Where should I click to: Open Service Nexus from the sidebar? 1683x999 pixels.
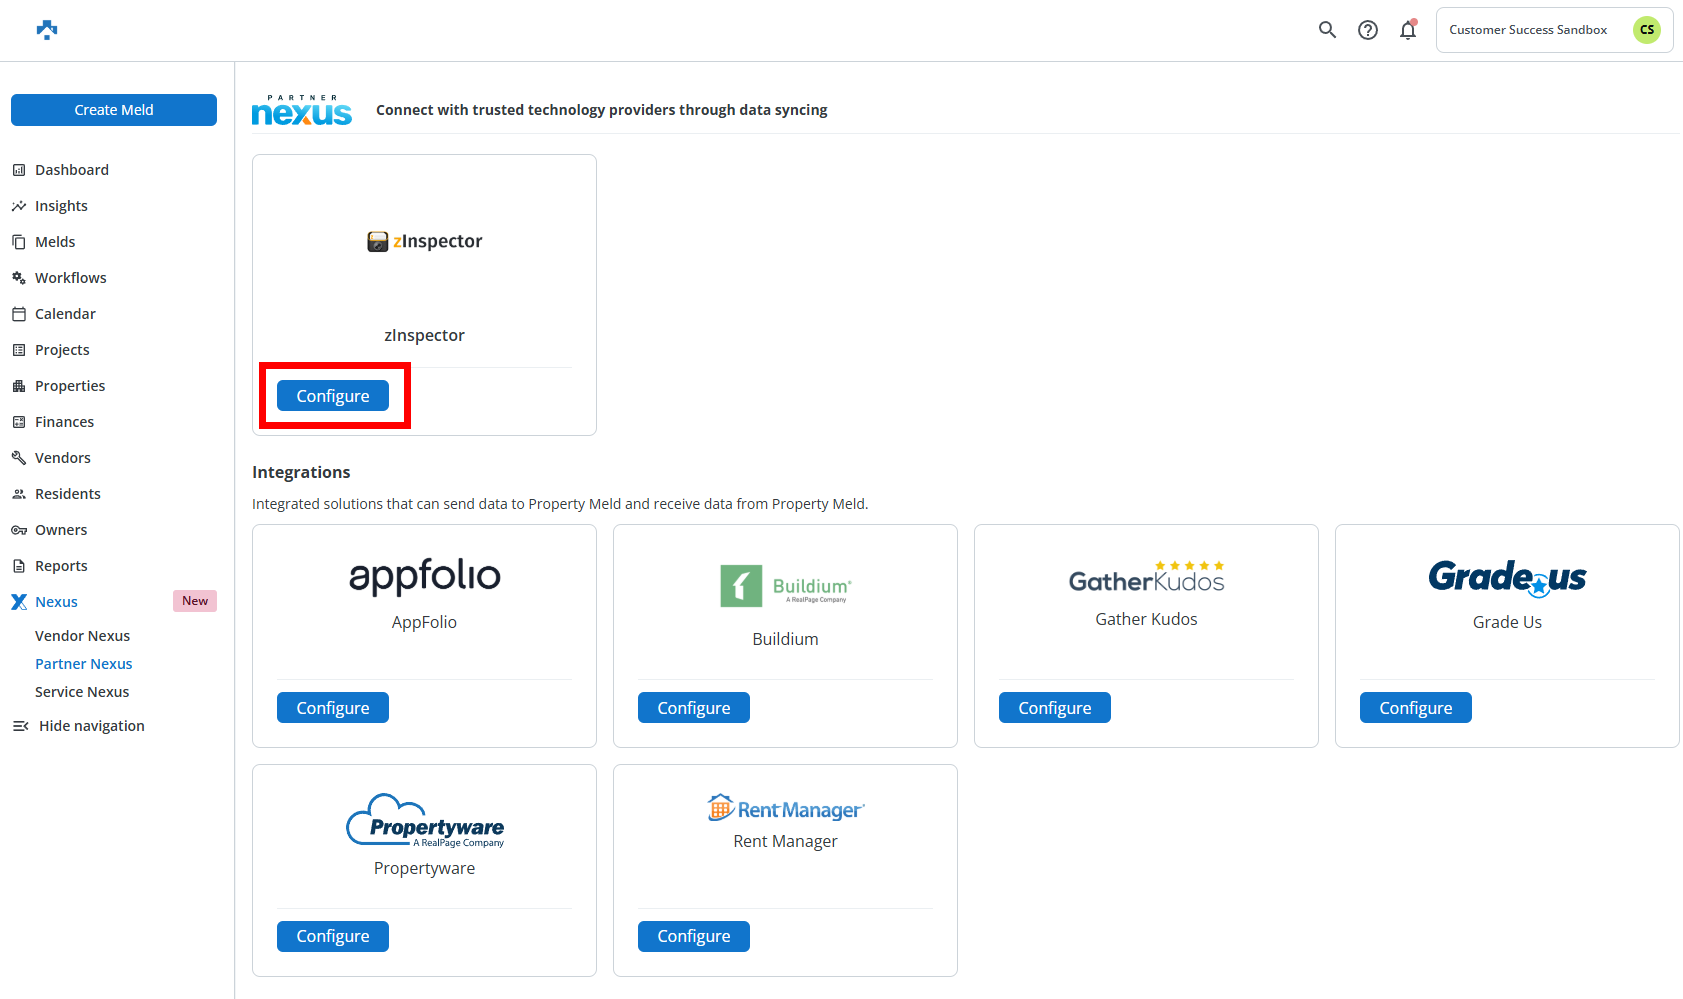coord(82,692)
